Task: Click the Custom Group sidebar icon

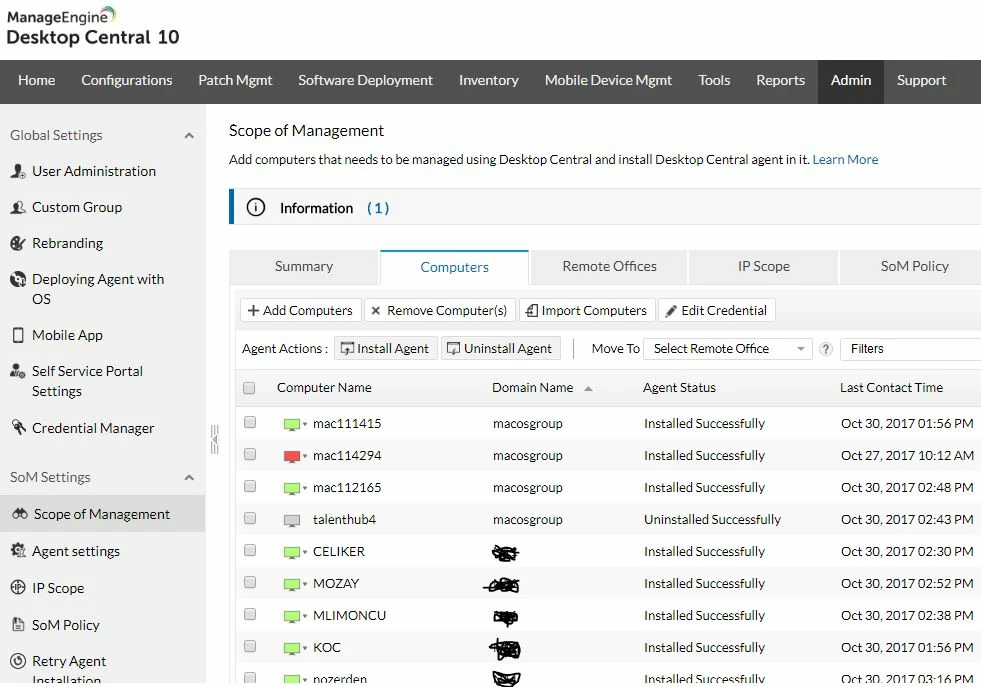Action: pyautogui.click(x=18, y=207)
